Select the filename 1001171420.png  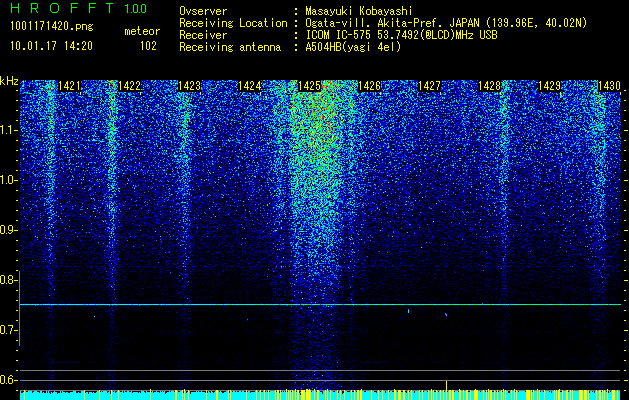click(x=52, y=27)
